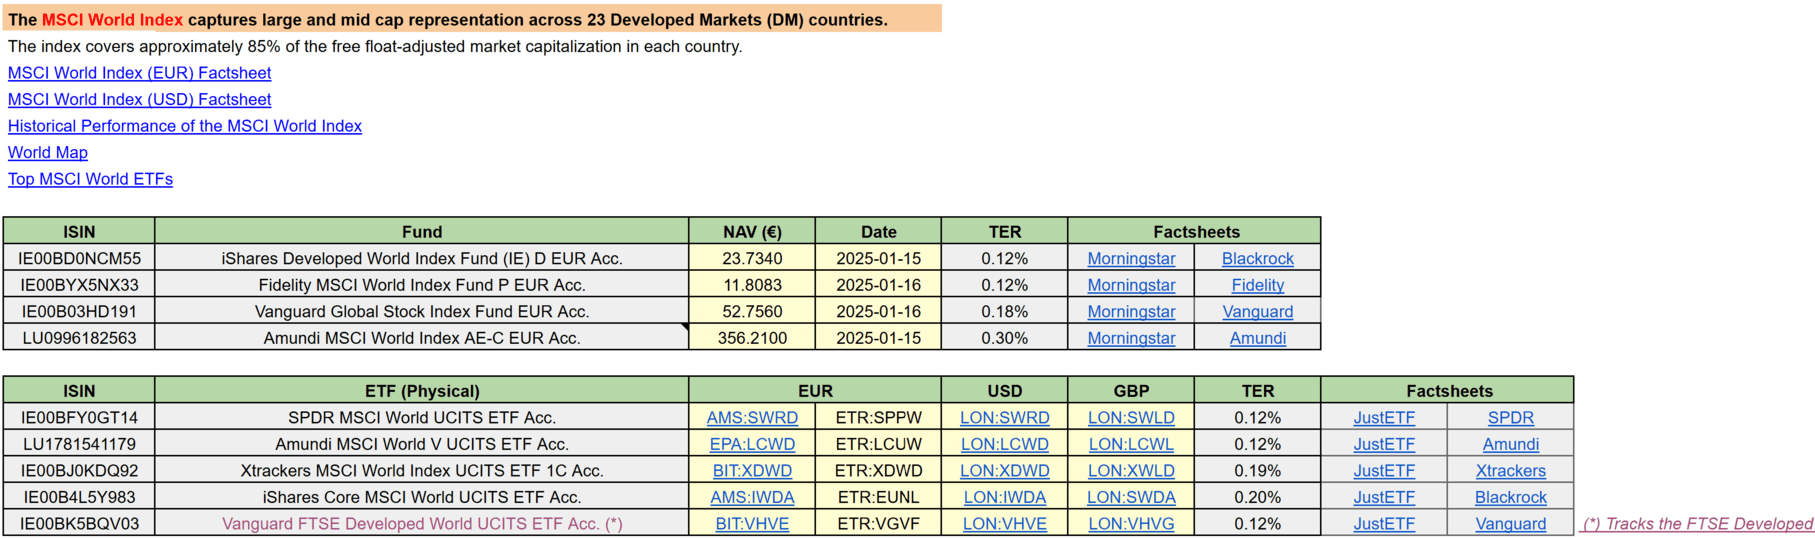Open JustETF link in iShares Core MSCI World row
The image size is (1815, 539).
click(1384, 497)
